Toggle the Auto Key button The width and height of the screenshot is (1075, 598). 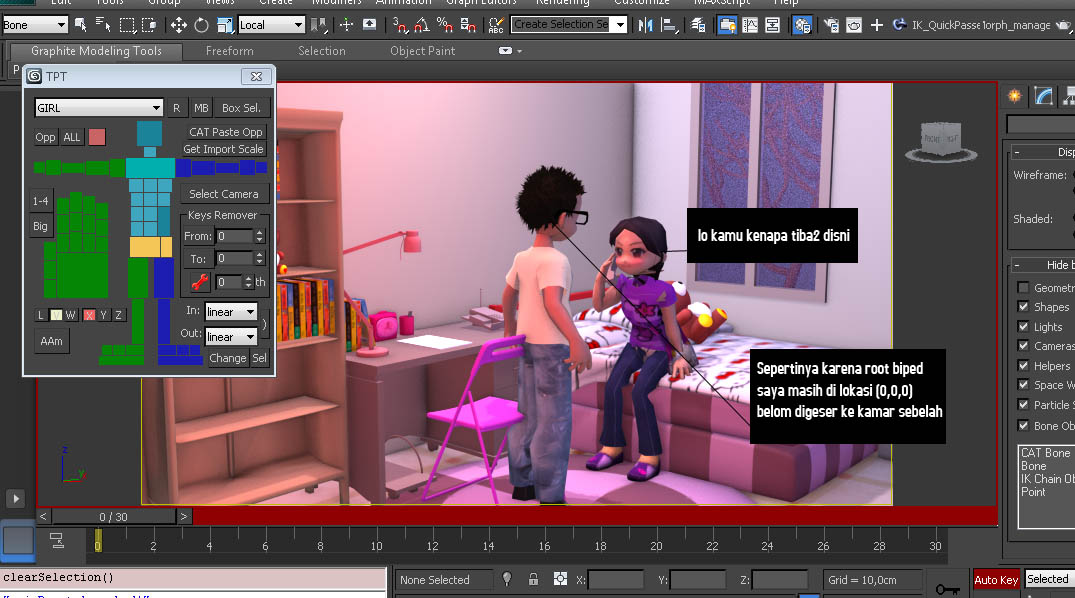[x=996, y=579]
